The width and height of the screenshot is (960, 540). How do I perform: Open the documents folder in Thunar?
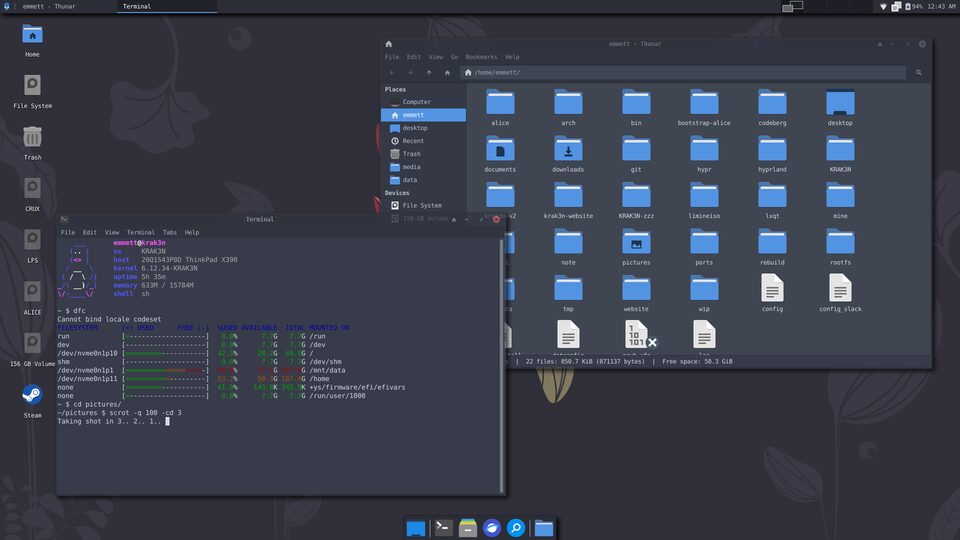point(500,154)
